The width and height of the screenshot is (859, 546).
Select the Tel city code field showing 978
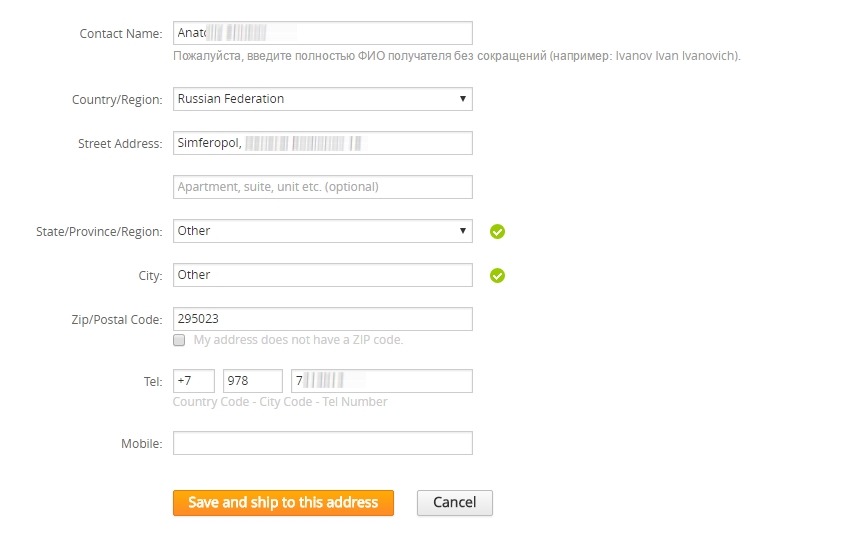coord(252,381)
